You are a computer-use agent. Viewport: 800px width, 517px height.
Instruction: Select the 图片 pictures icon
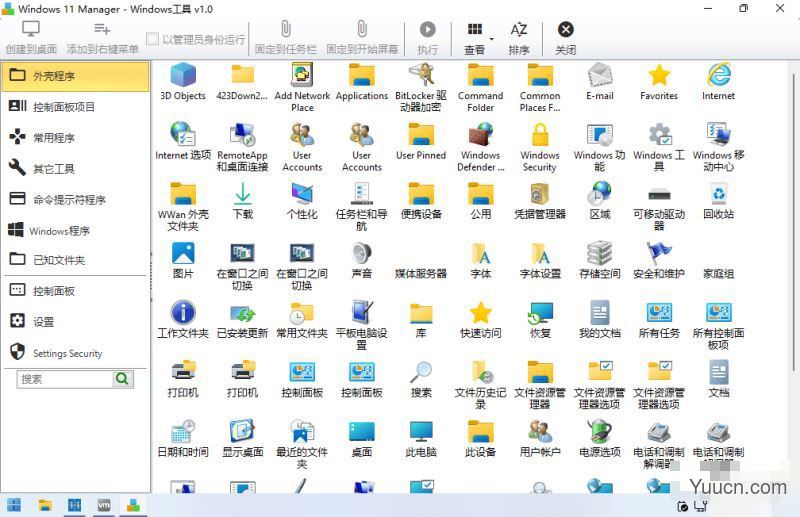click(x=183, y=260)
